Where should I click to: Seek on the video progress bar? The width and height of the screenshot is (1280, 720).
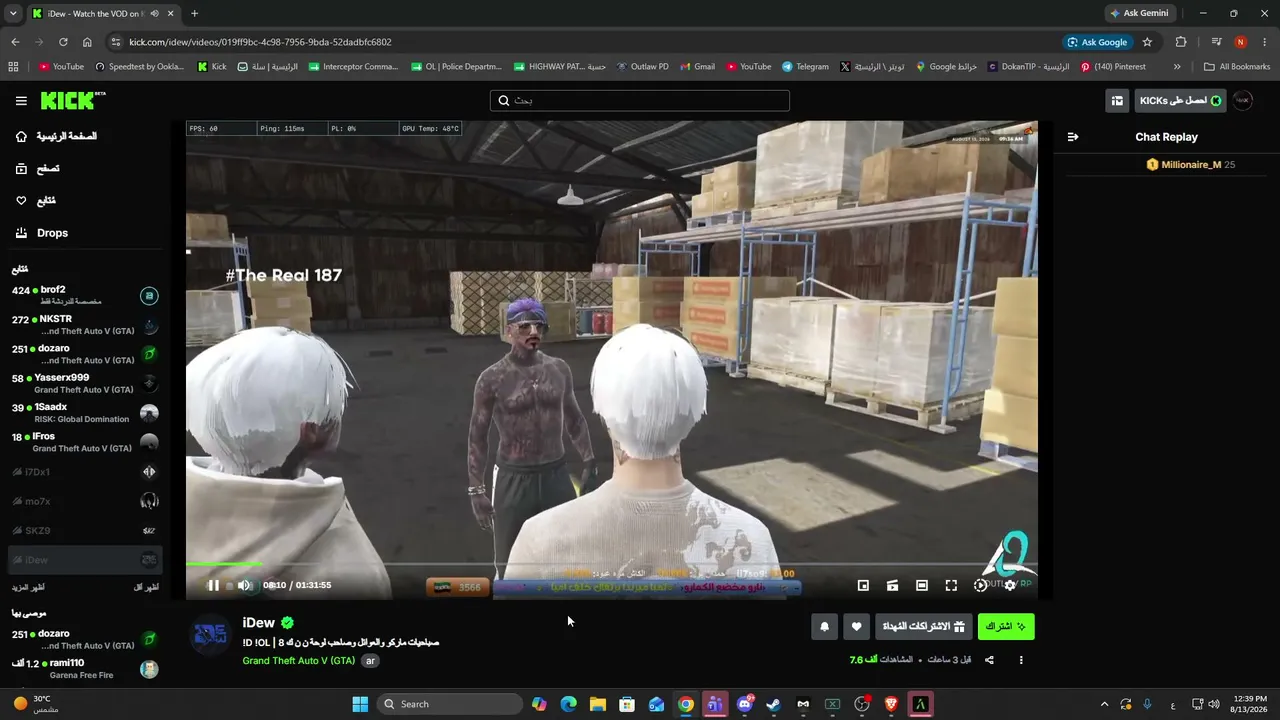(x=611, y=564)
